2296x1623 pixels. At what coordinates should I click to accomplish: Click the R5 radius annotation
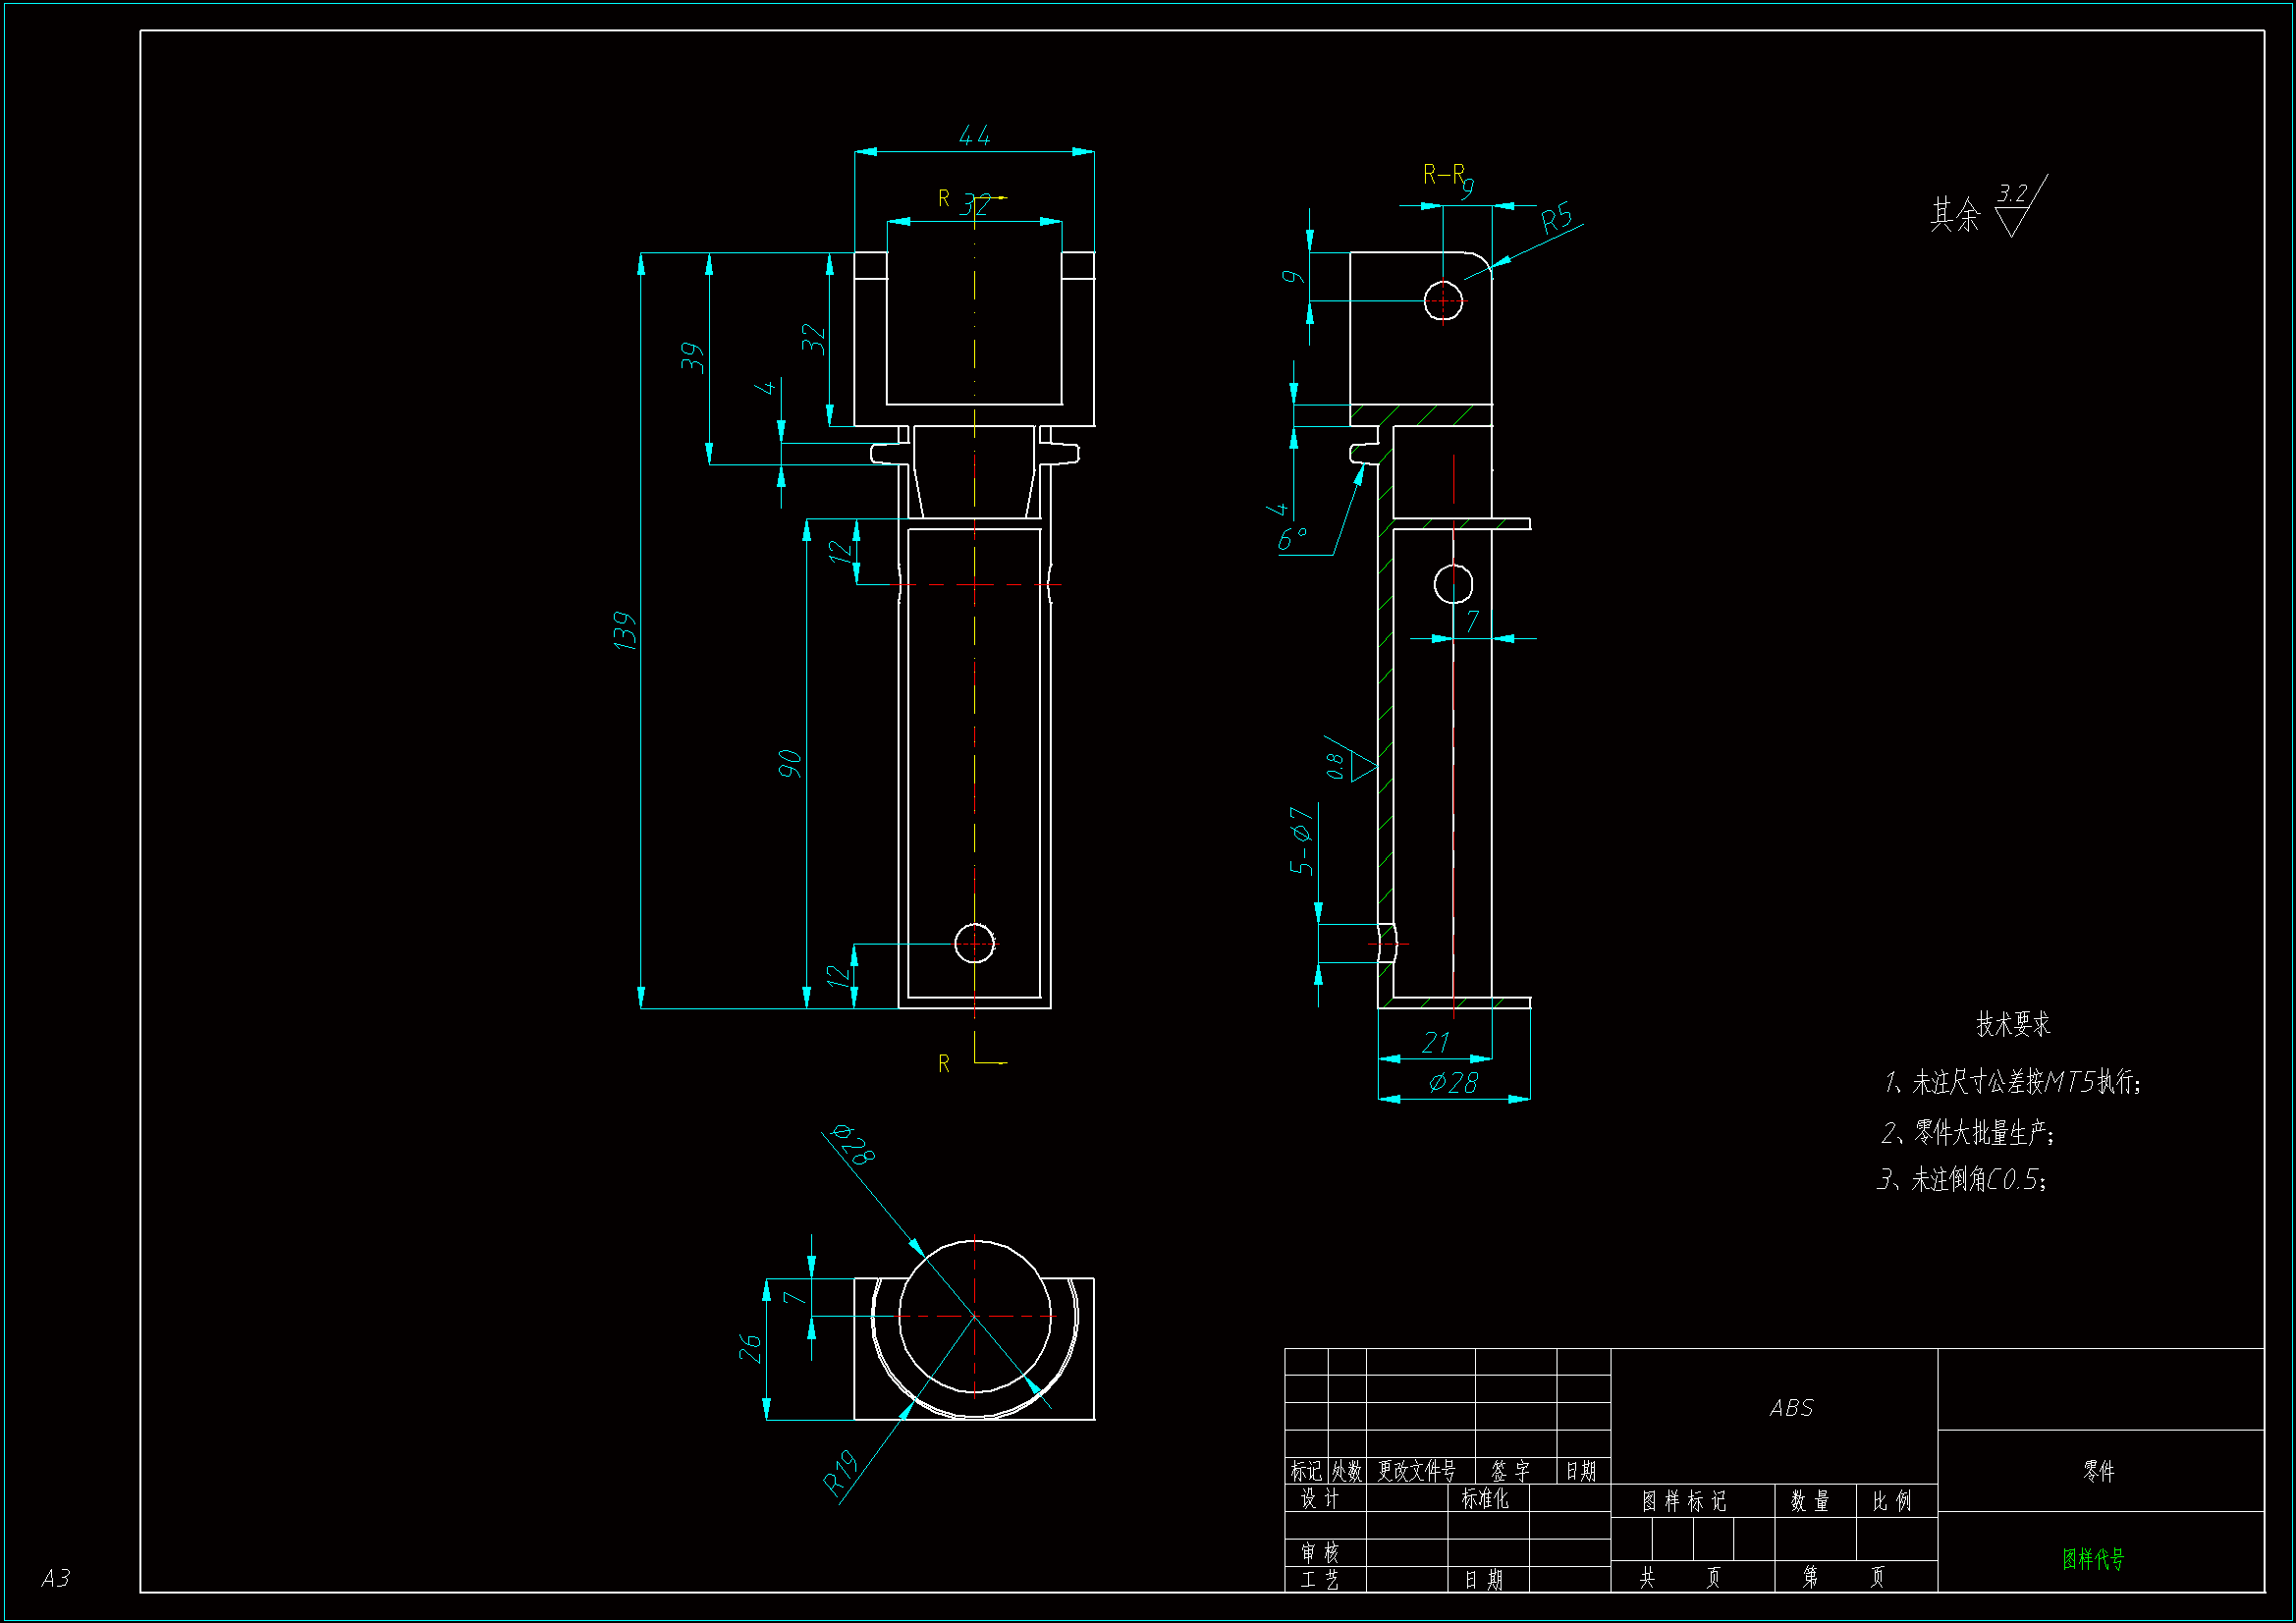[x=1556, y=218]
